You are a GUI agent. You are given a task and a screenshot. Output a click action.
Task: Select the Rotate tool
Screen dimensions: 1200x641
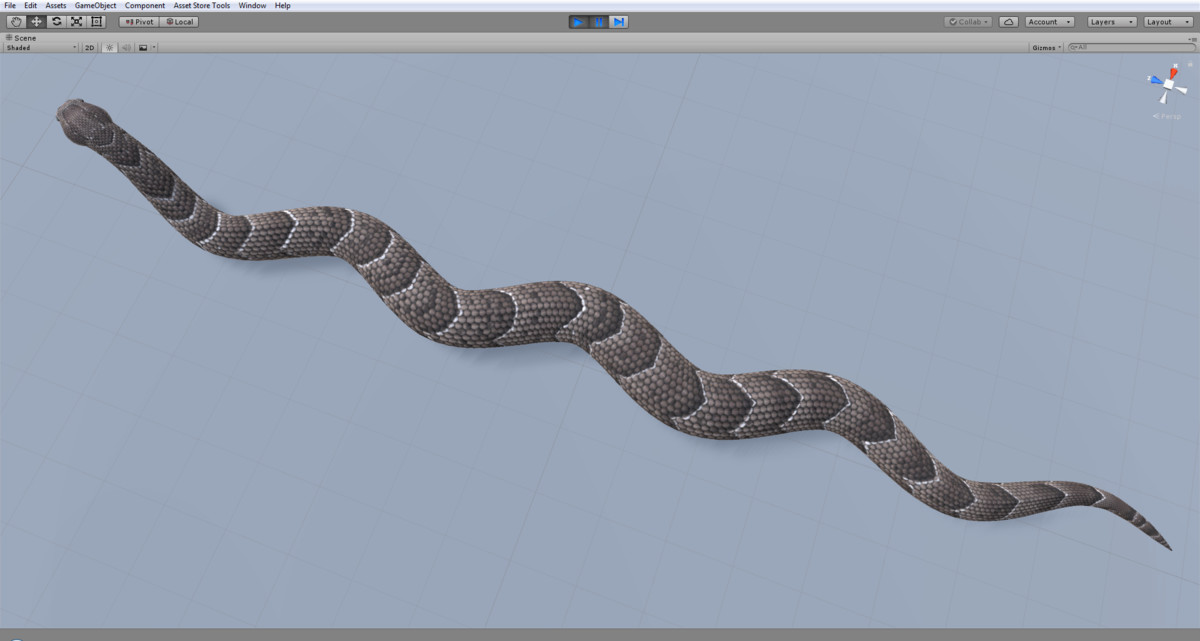(55, 21)
